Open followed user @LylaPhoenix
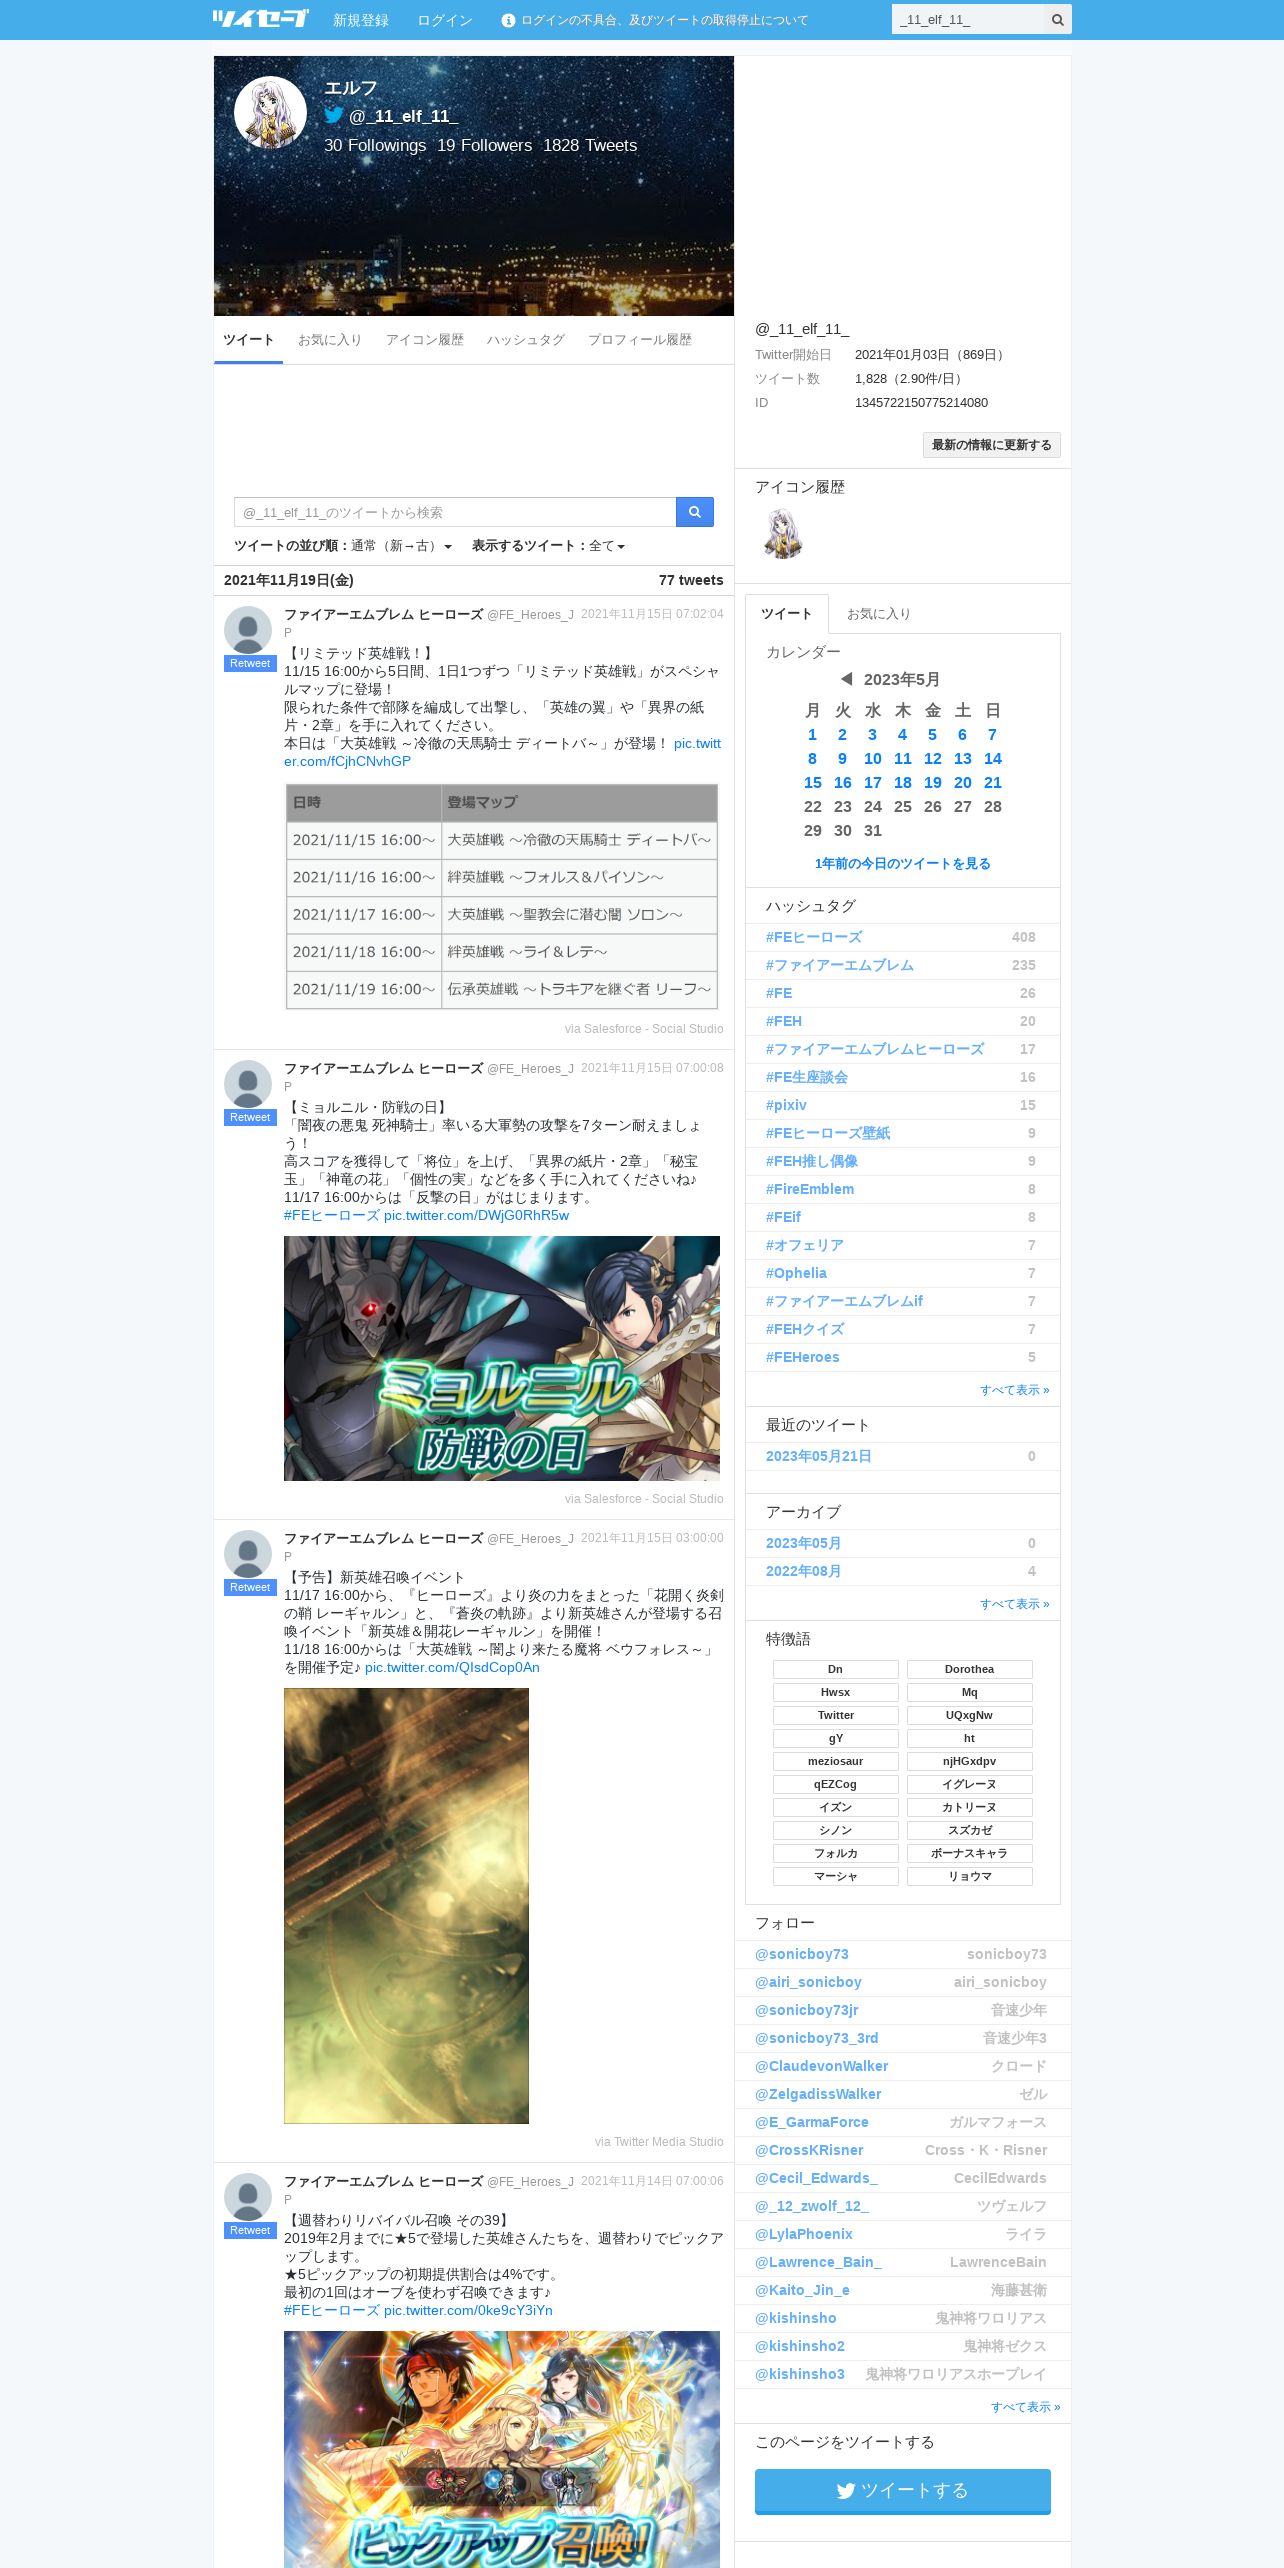This screenshot has height=2568, width=1284. click(804, 2234)
